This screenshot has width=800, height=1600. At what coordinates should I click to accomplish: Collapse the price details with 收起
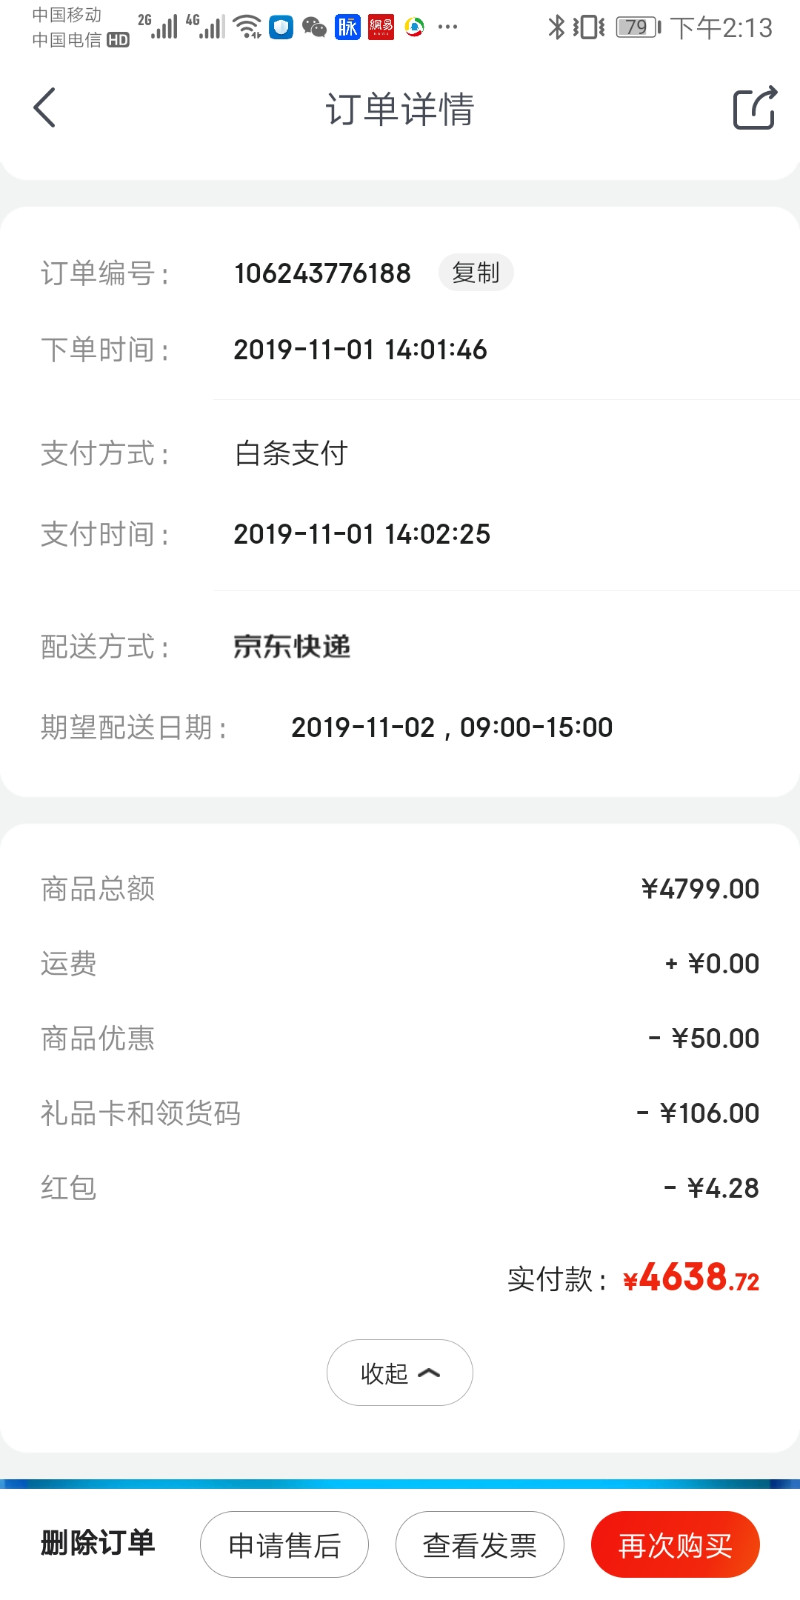coord(400,1373)
